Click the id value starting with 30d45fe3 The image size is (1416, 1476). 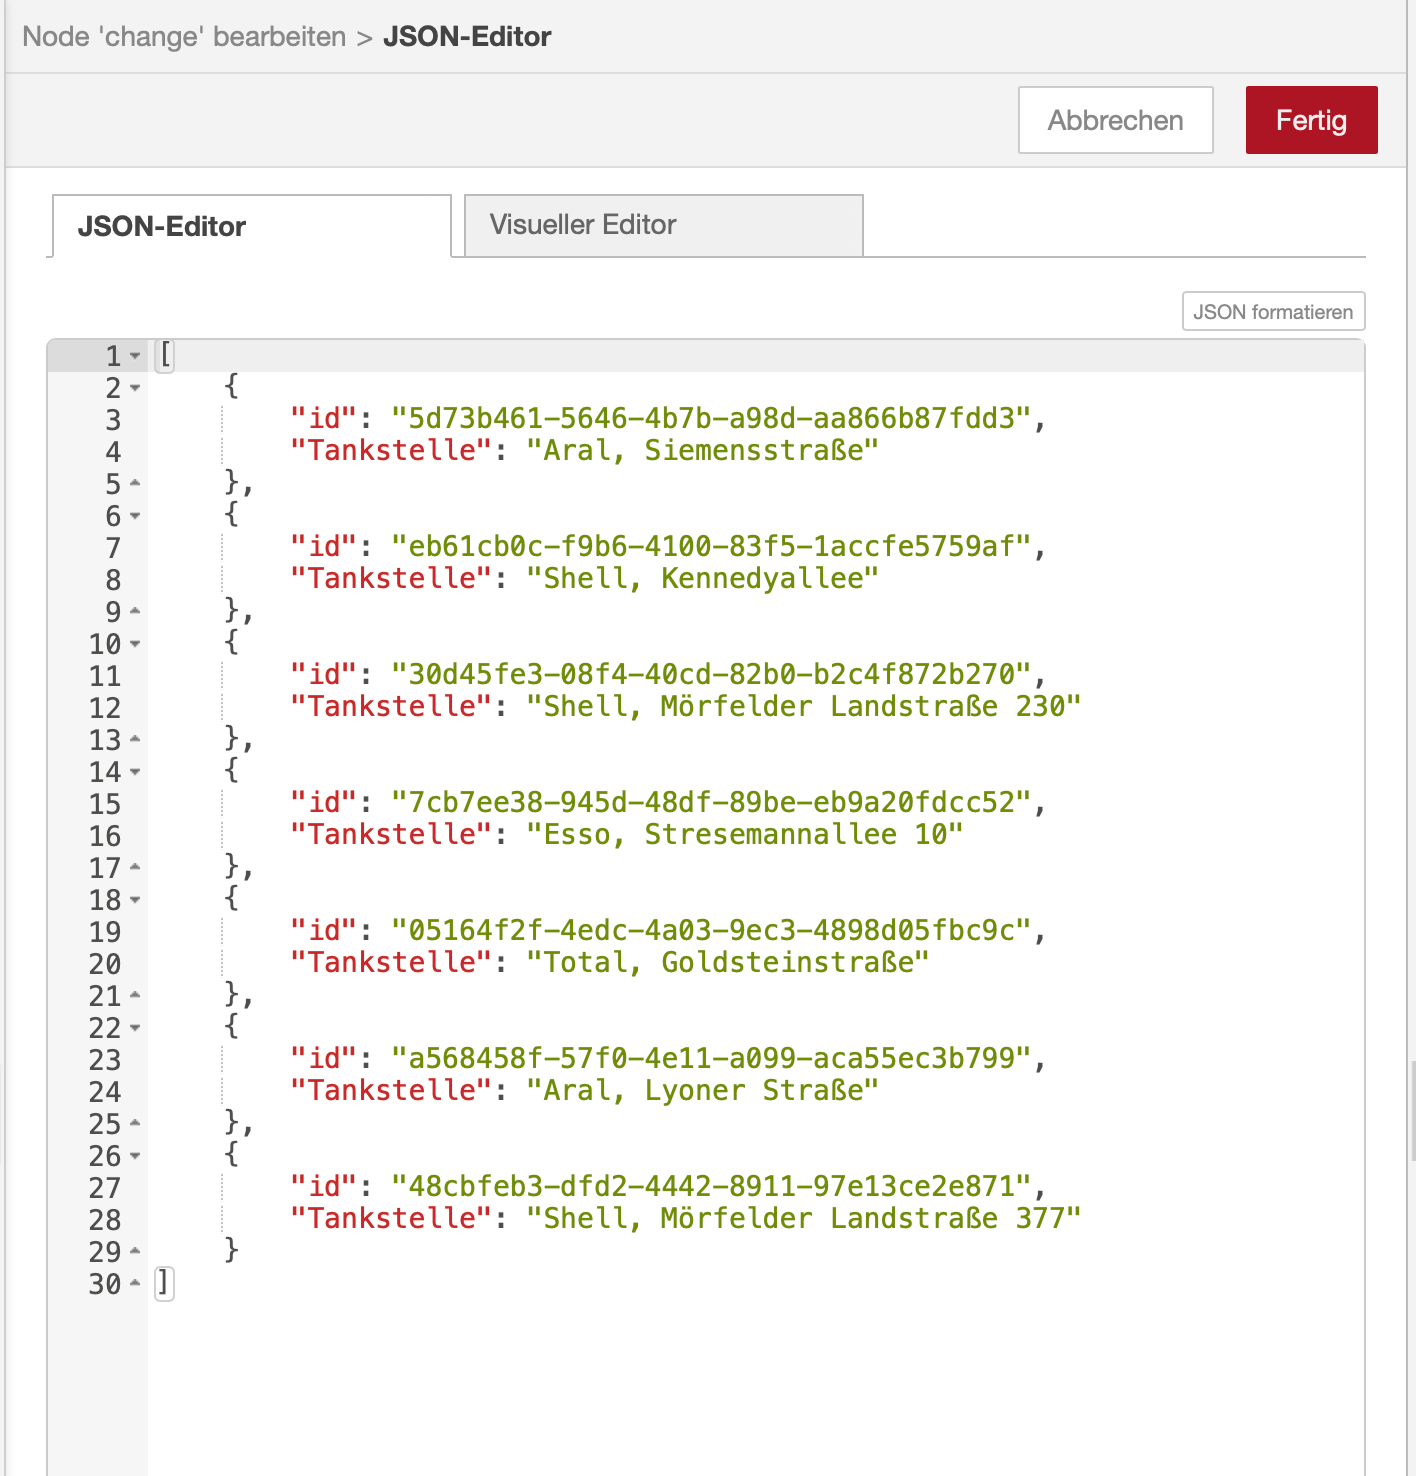(x=711, y=674)
